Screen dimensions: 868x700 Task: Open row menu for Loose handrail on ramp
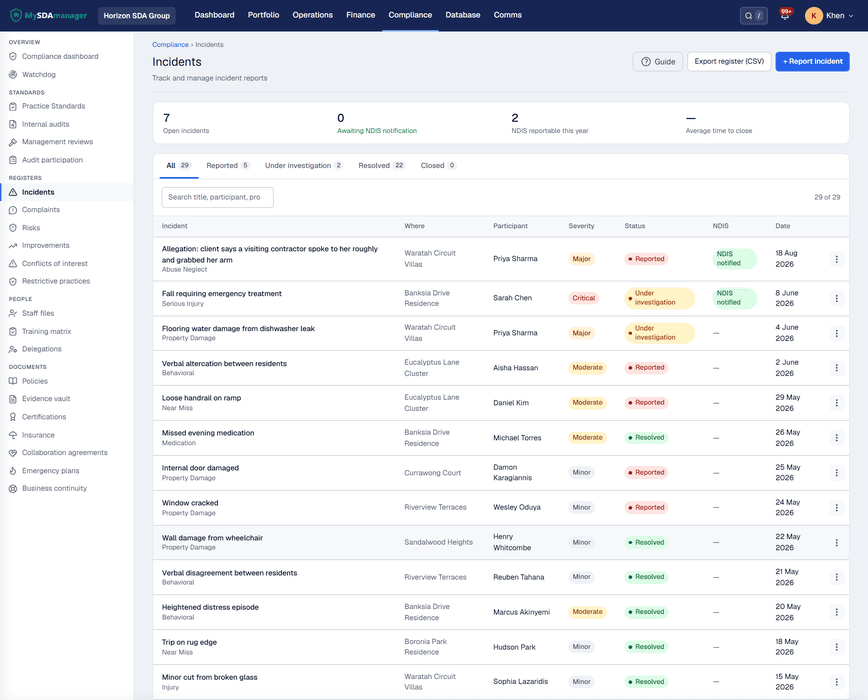[836, 403]
